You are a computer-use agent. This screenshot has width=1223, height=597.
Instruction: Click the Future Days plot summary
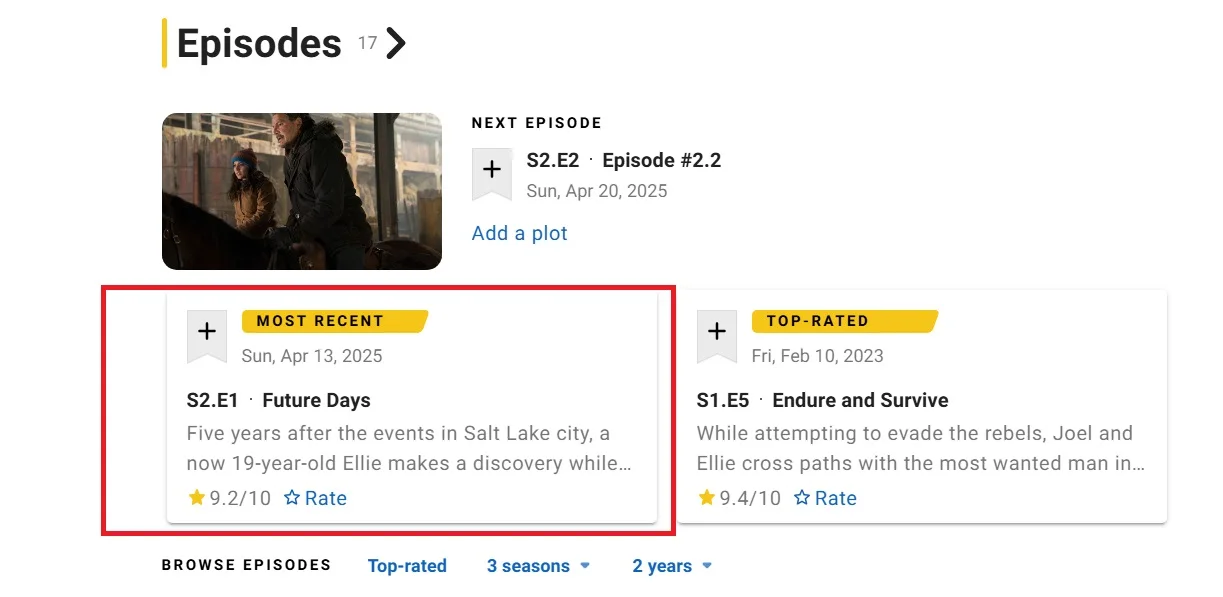coord(408,449)
